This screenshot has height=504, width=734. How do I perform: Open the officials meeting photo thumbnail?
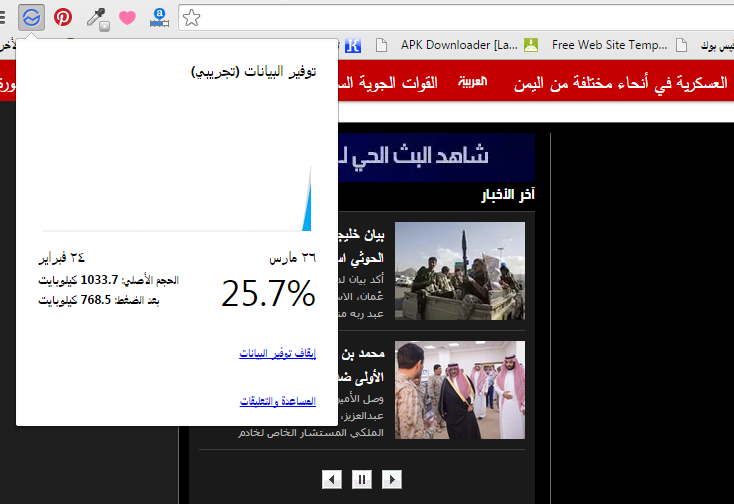(460, 390)
